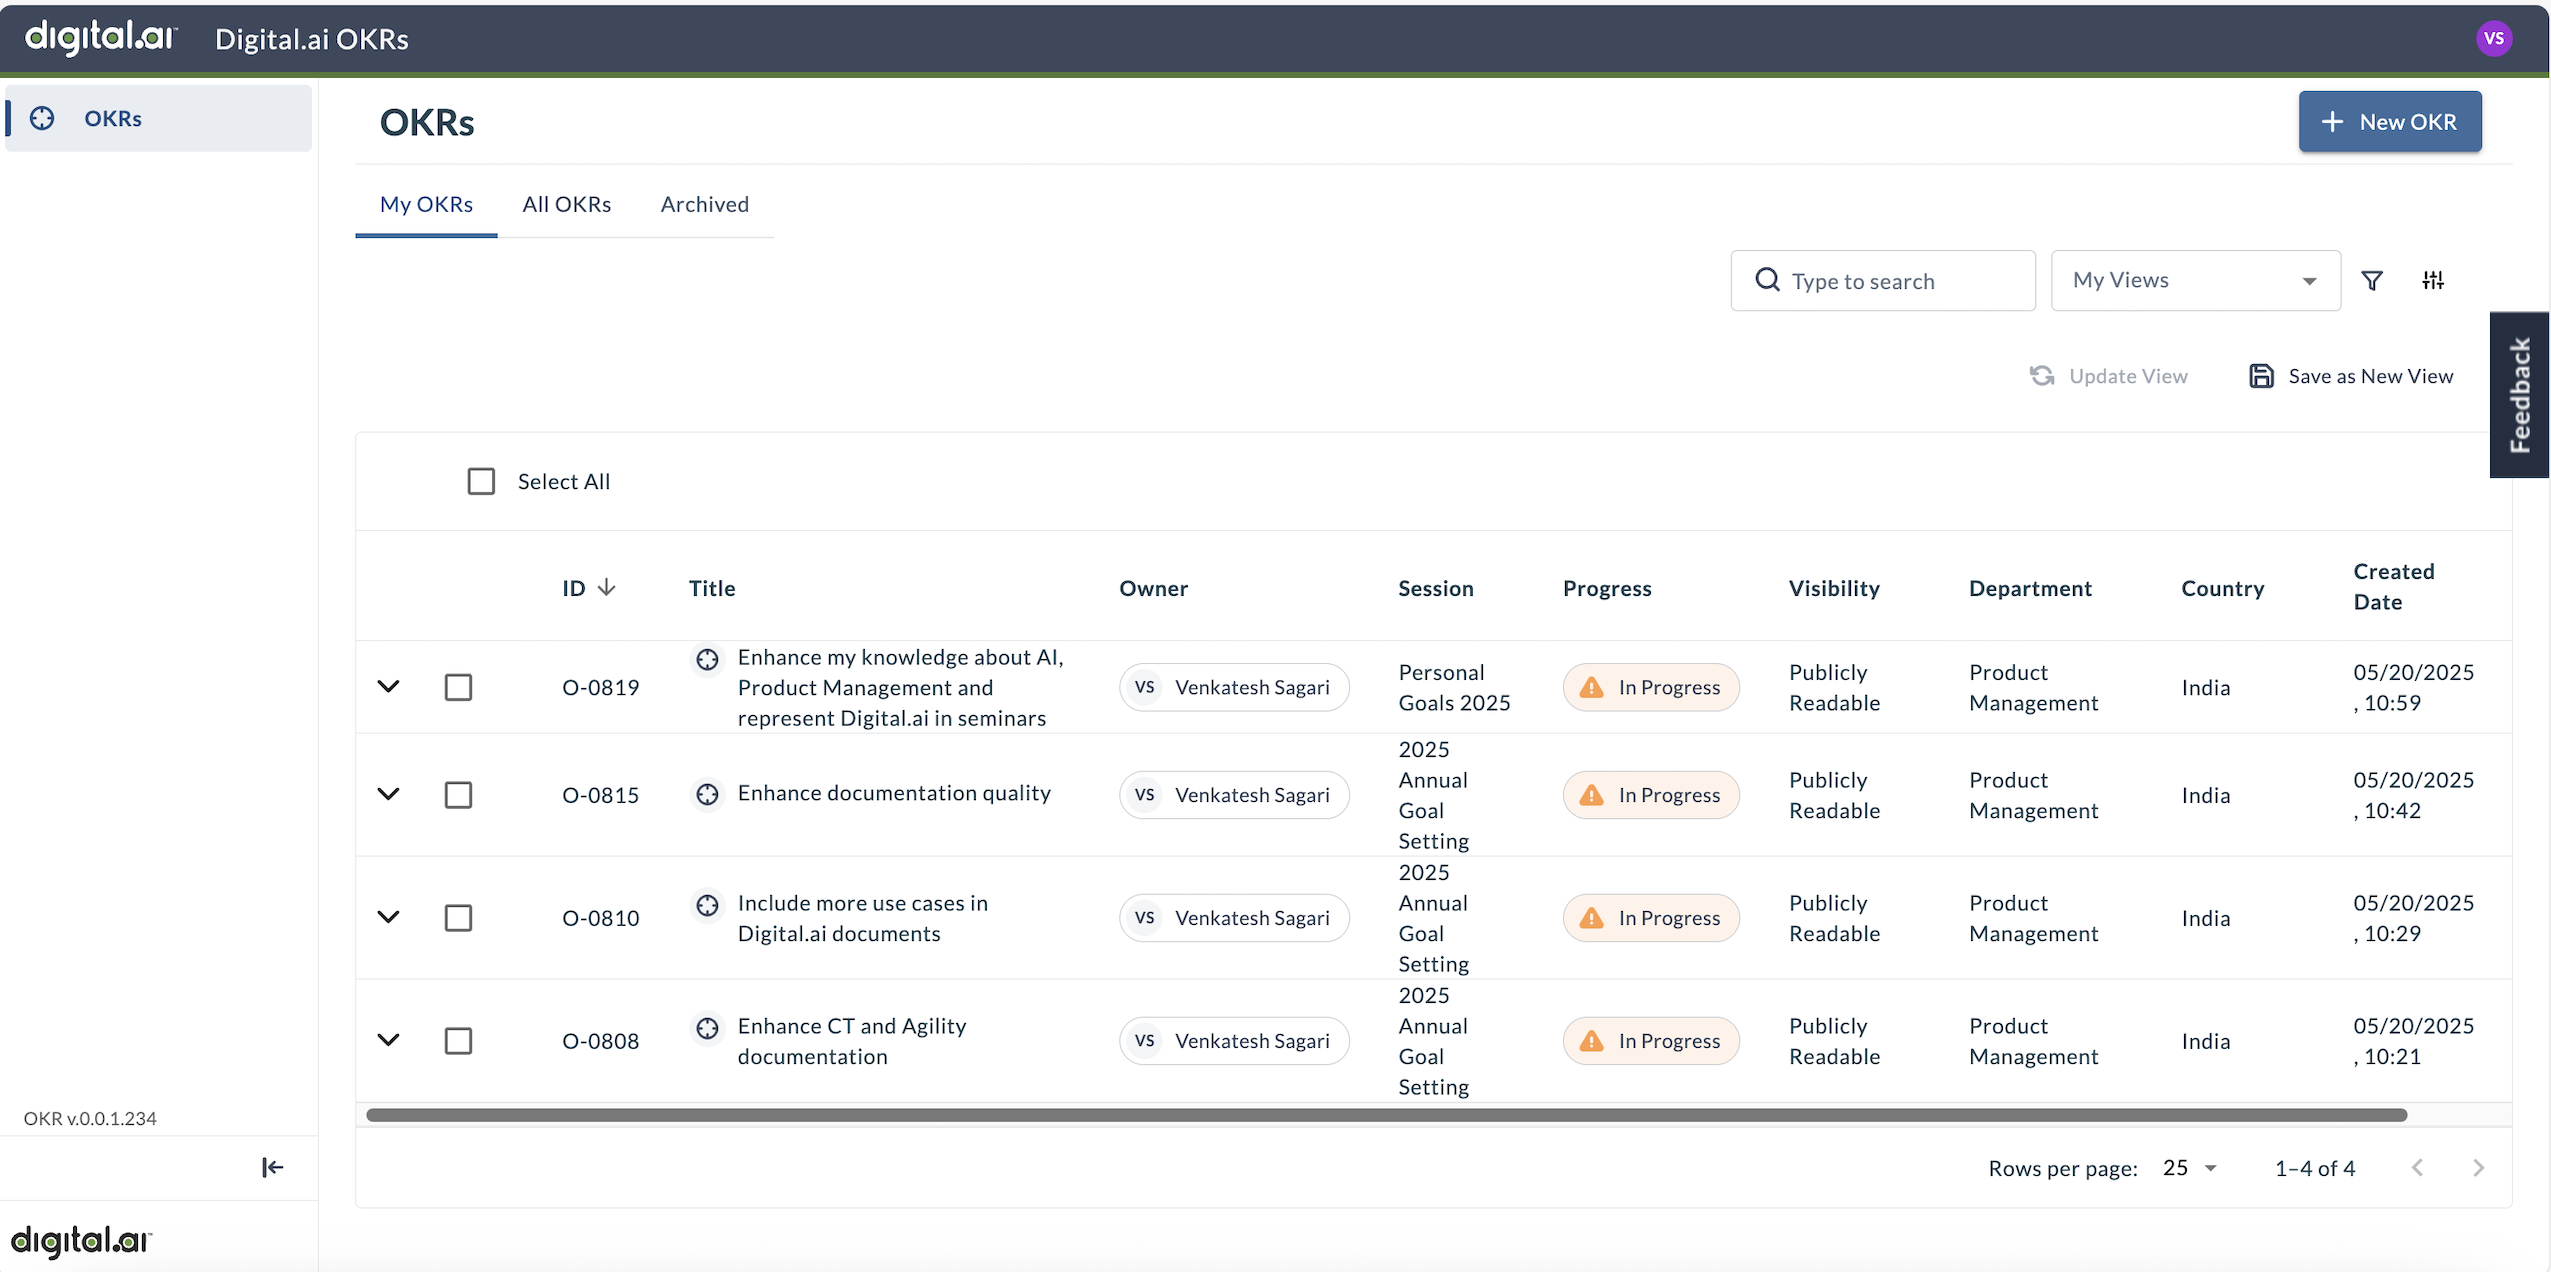
Task: Click objective icon for O-0808 row
Action: pos(707,1028)
